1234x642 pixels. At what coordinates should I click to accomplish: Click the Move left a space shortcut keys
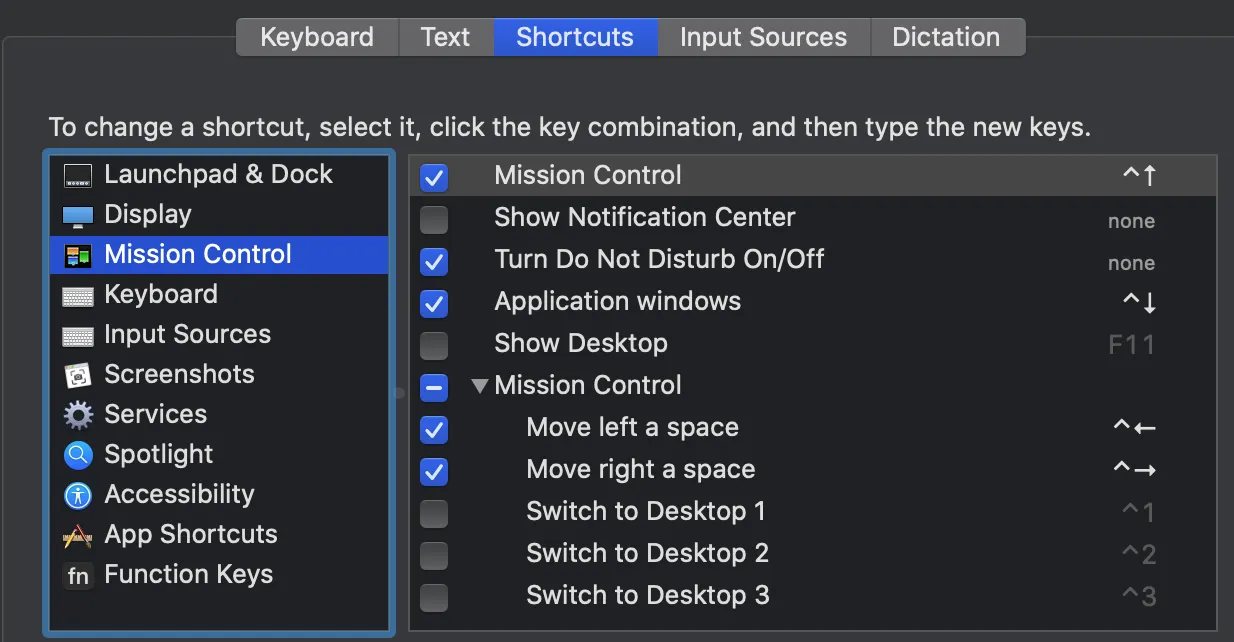pyautogui.click(x=1134, y=428)
